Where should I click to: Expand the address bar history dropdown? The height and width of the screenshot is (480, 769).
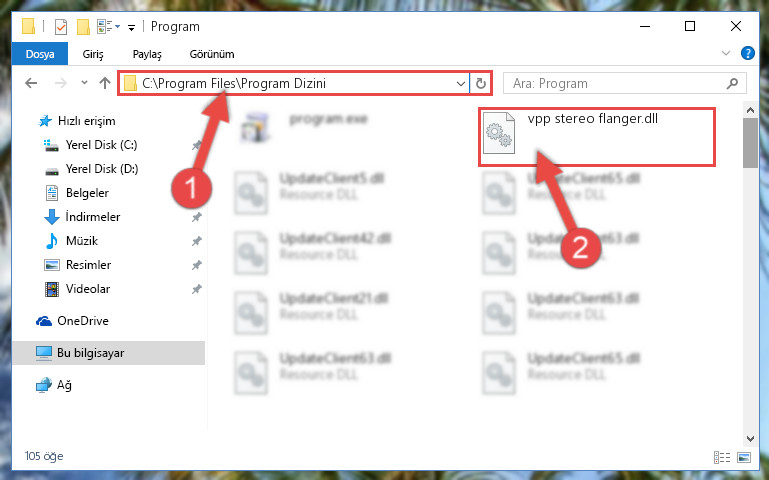click(x=461, y=84)
